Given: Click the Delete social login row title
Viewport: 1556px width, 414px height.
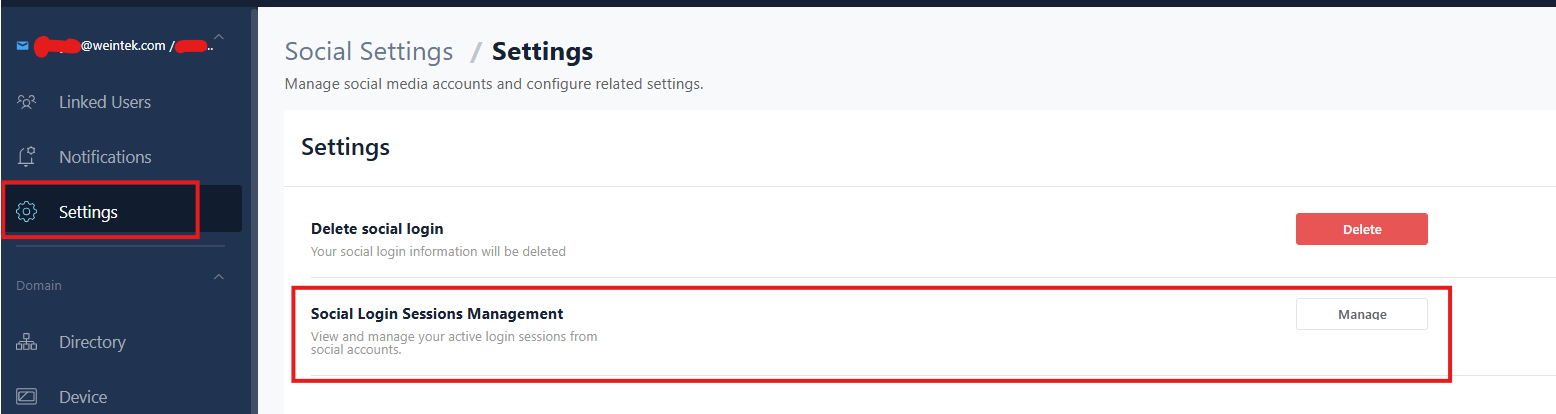Looking at the screenshot, I should [x=377, y=229].
